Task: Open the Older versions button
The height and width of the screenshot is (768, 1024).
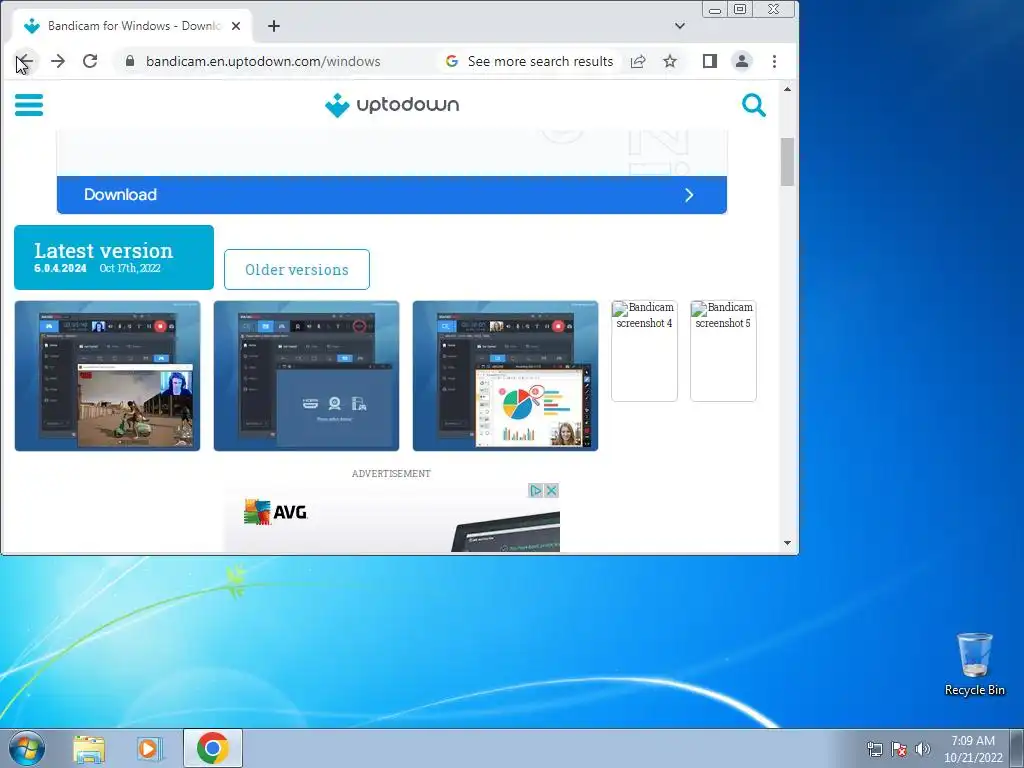Action: tap(296, 270)
